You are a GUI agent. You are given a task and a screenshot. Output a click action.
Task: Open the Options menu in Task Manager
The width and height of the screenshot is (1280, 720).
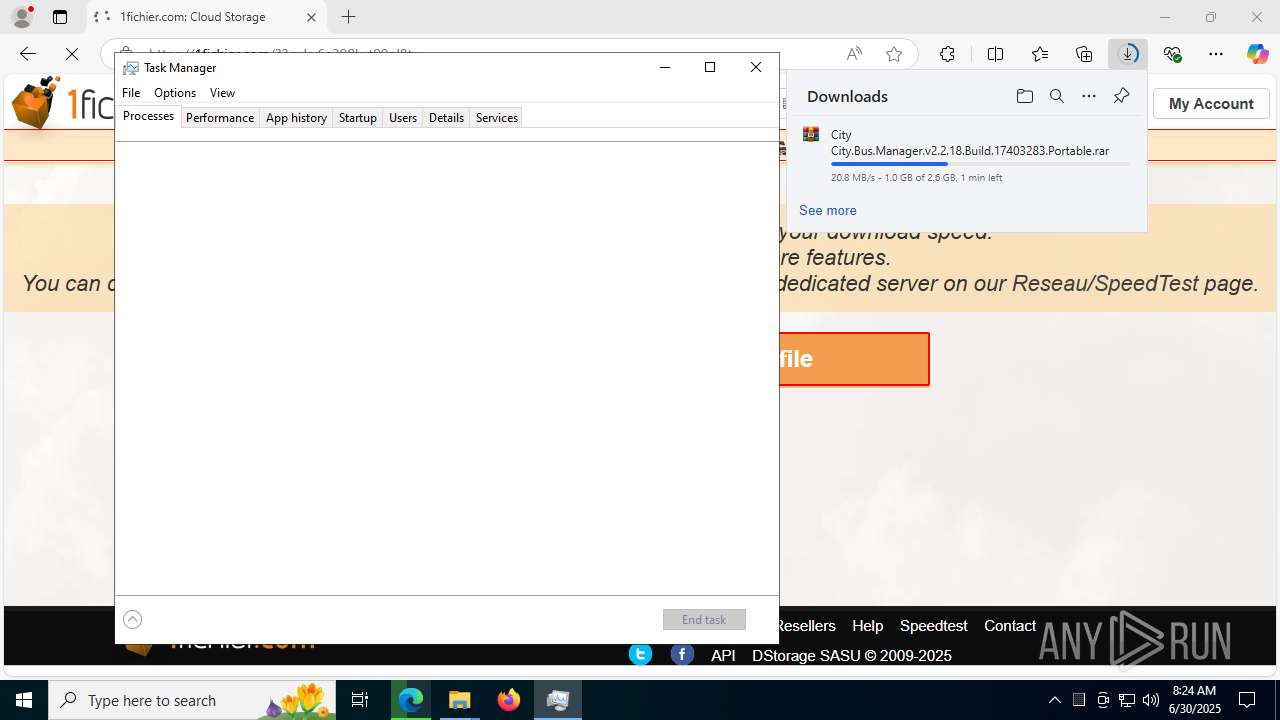(175, 92)
